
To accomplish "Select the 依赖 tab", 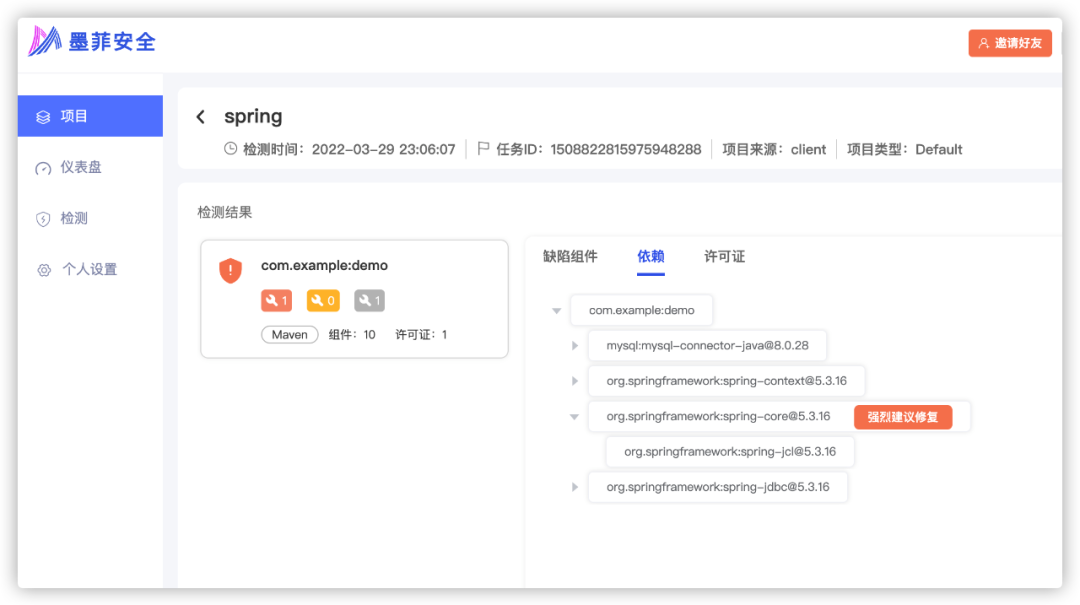I will (651, 256).
